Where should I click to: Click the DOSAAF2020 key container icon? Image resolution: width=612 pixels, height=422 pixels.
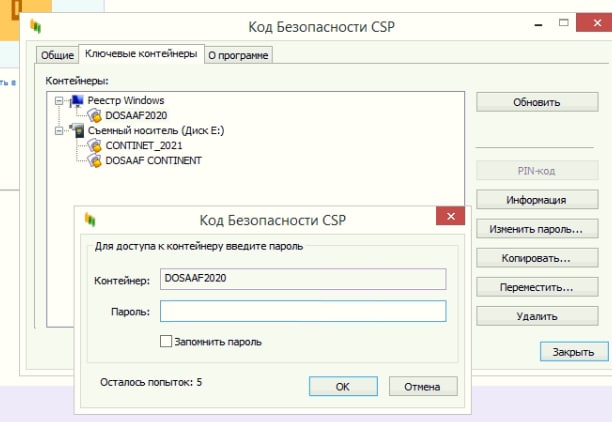pyautogui.click(x=94, y=116)
